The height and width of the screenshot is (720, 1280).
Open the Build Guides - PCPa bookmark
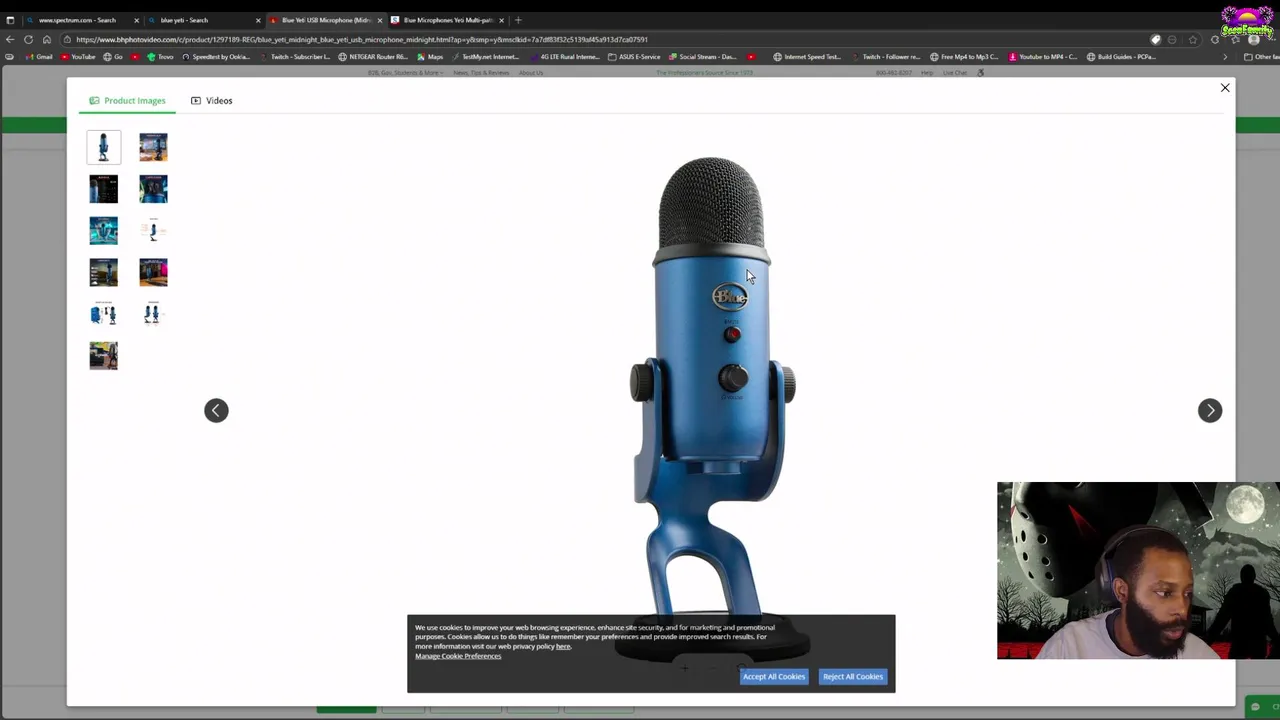[1121, 57]
